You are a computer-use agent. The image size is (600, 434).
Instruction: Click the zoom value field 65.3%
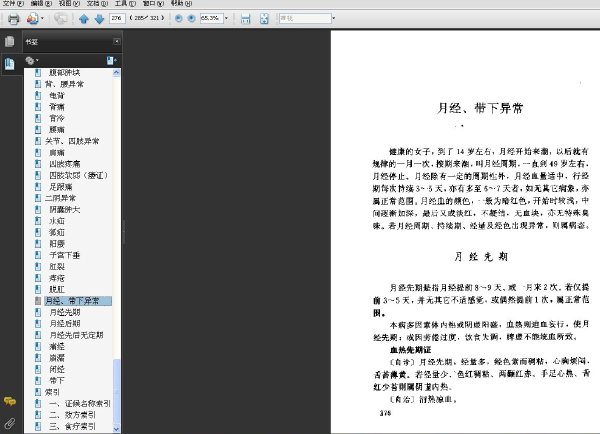(x=212, y=18)
